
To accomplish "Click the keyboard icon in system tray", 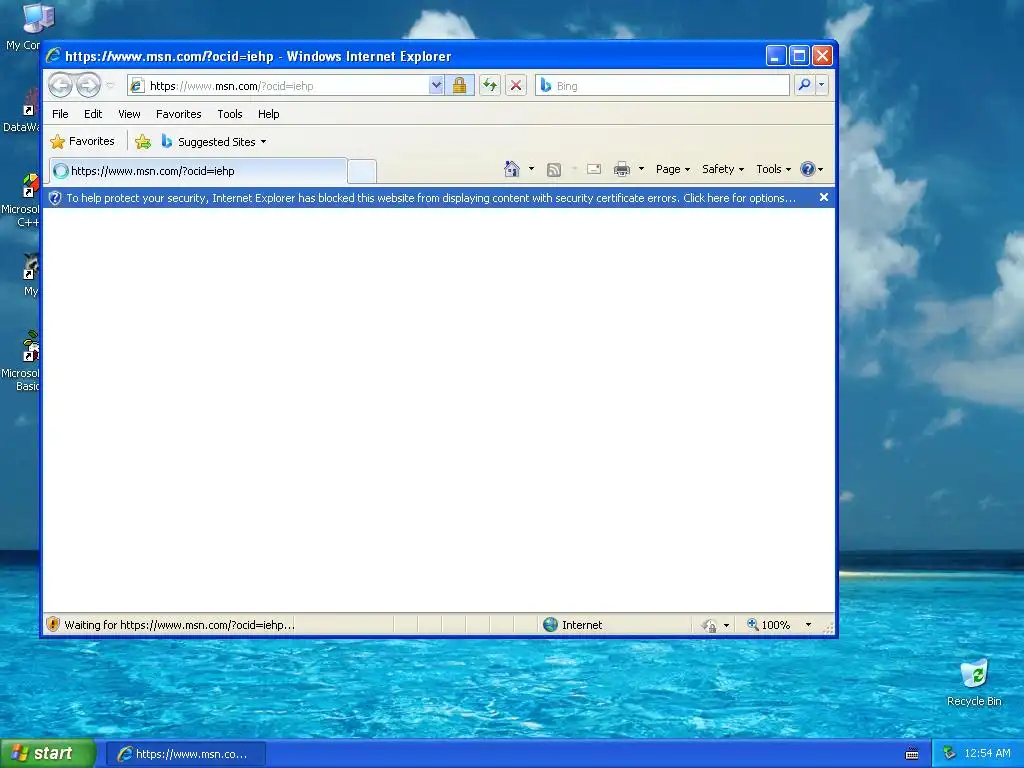I will (912, 754).
